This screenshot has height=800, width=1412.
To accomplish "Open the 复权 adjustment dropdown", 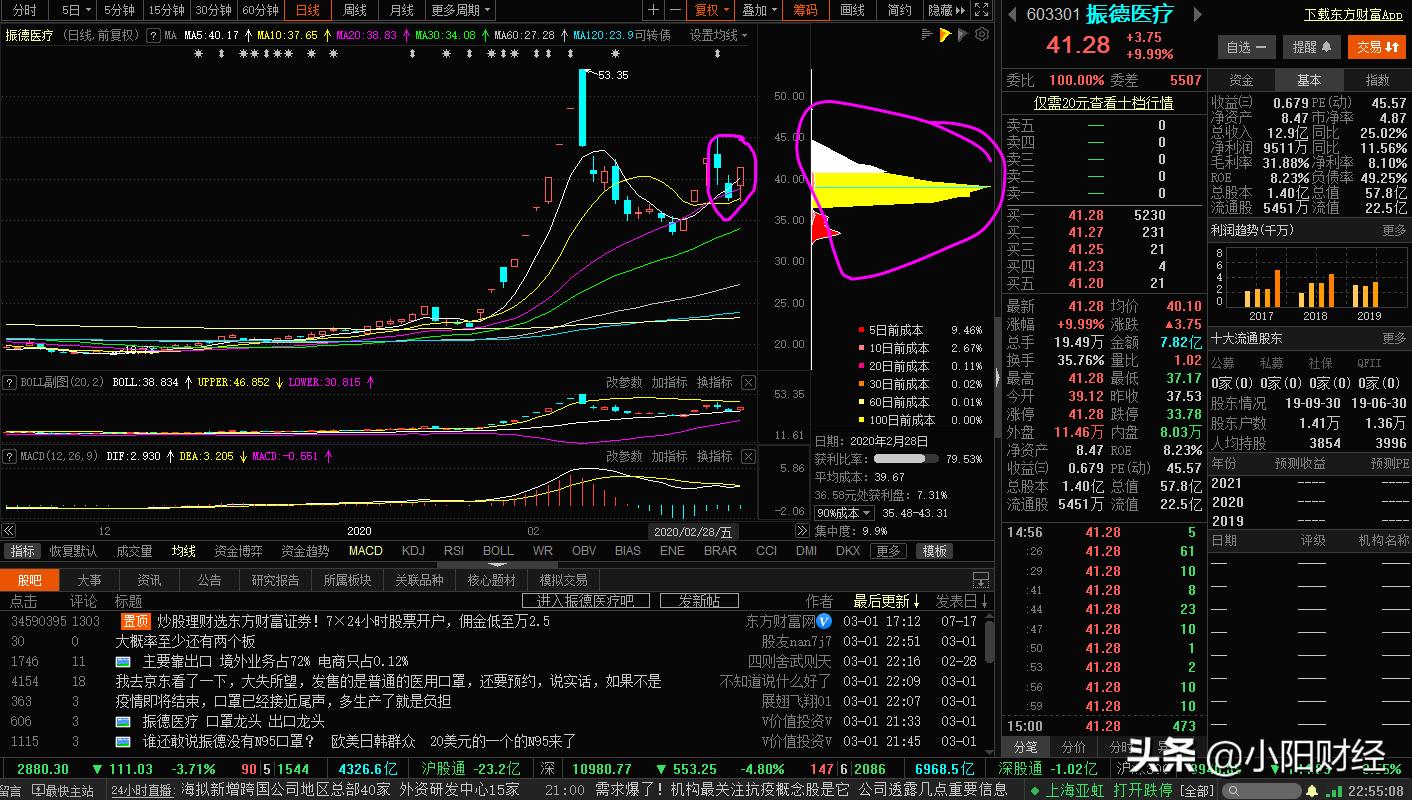I will pos(711,10).
